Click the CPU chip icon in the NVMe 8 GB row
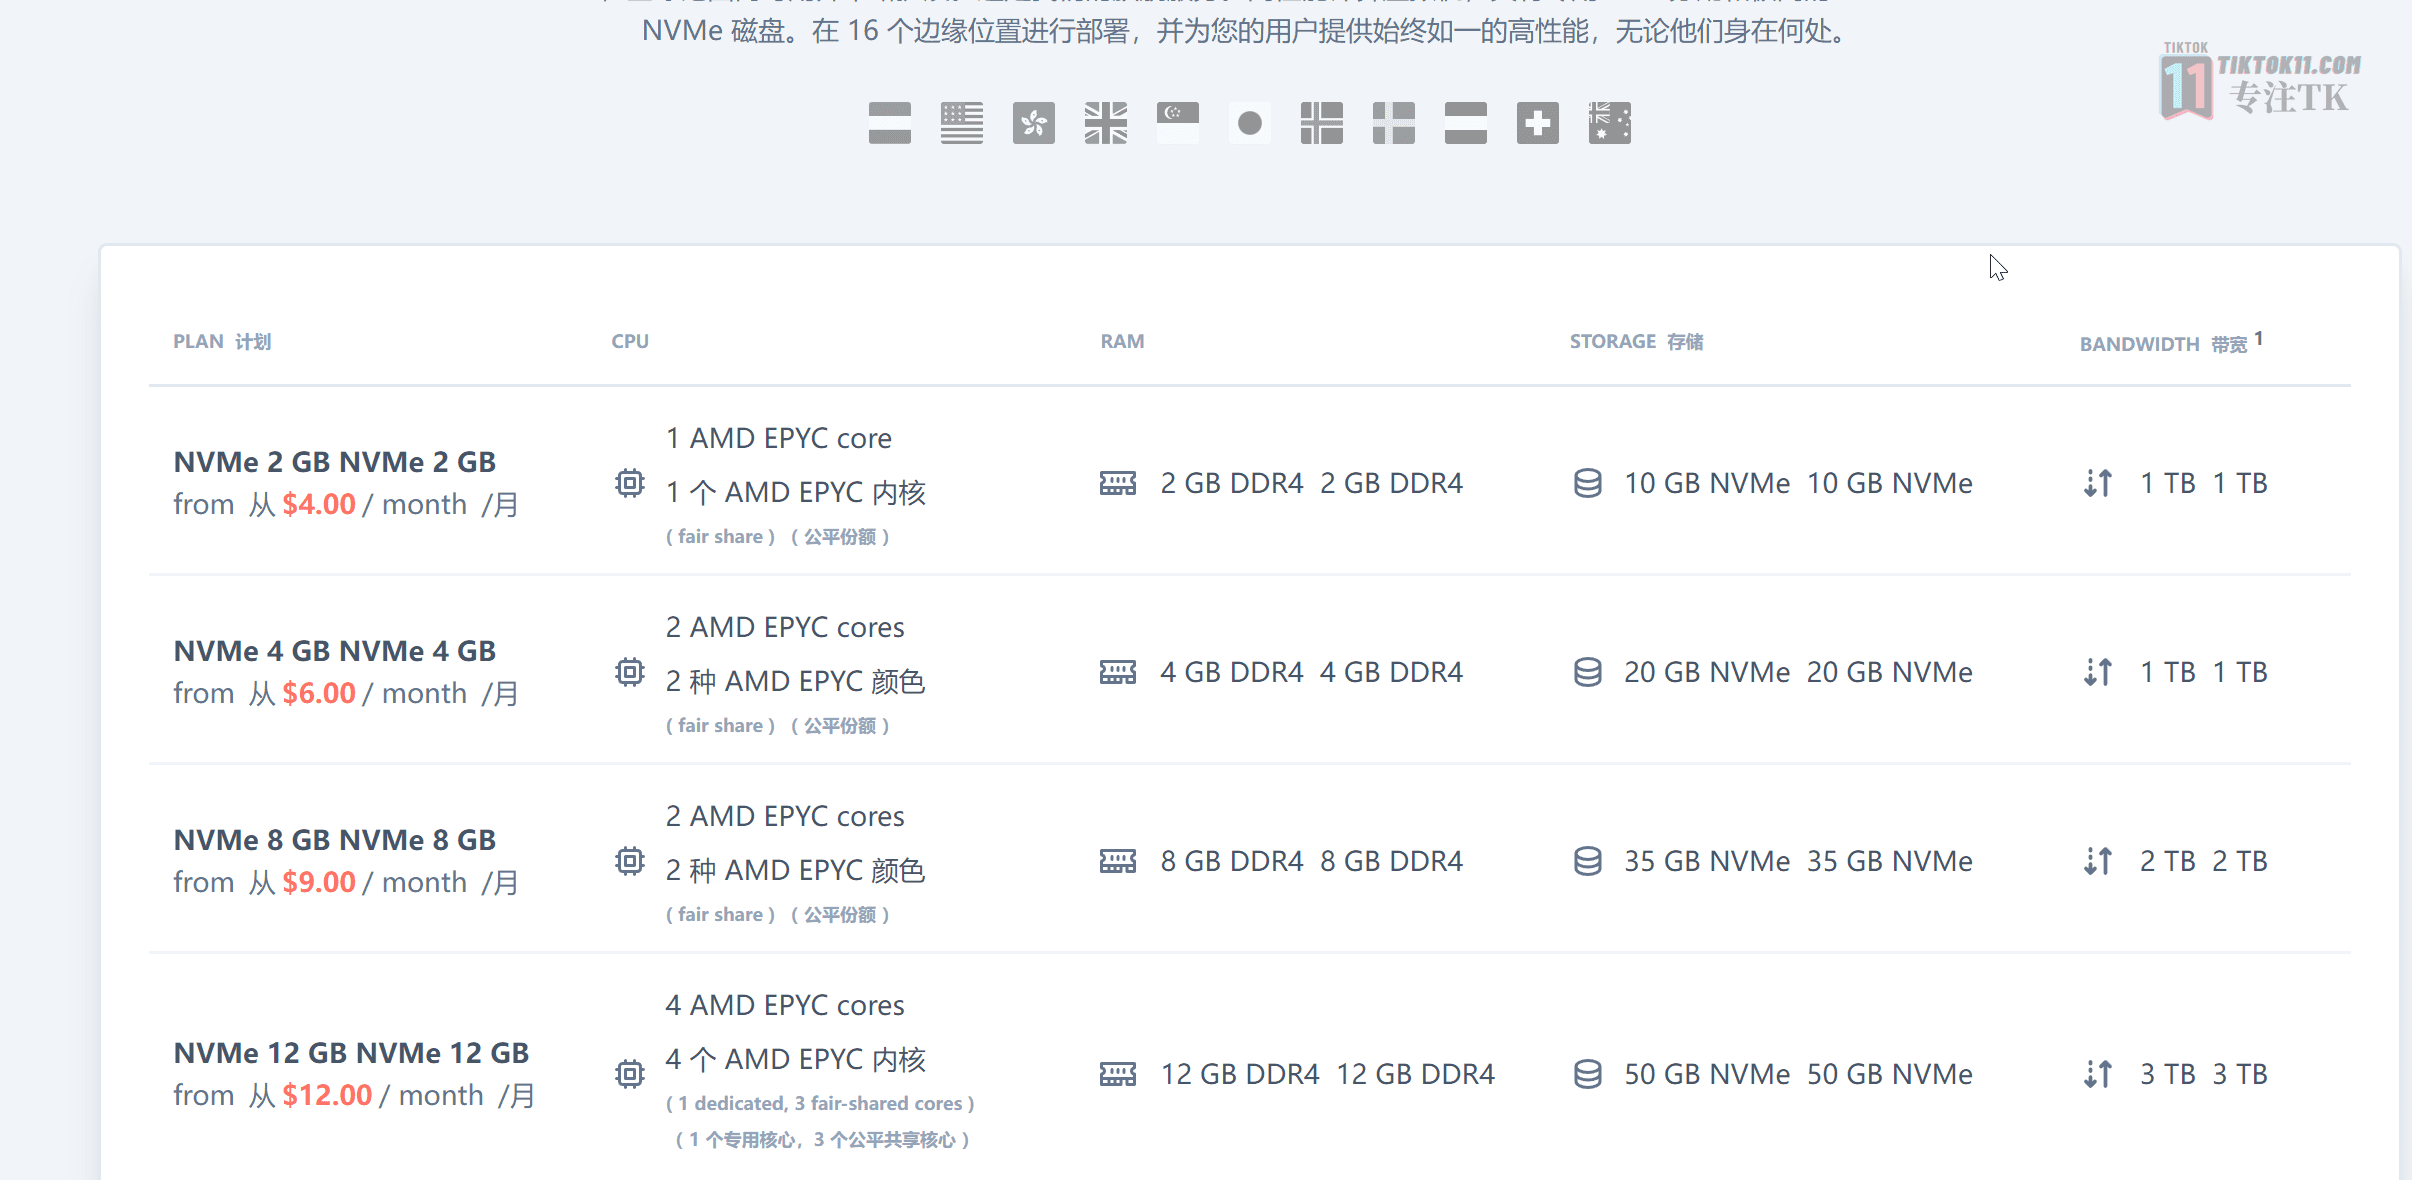2412x1180 pixels. click(630, 861)
